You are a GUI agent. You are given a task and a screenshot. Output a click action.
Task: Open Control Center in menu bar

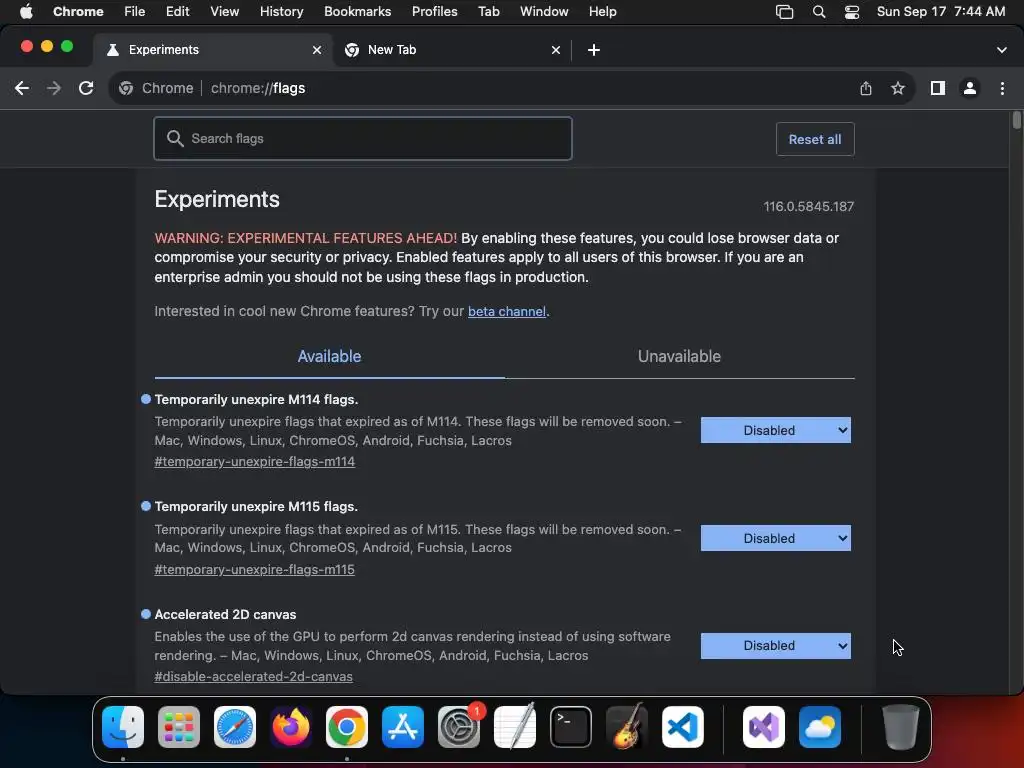[852, 12]
